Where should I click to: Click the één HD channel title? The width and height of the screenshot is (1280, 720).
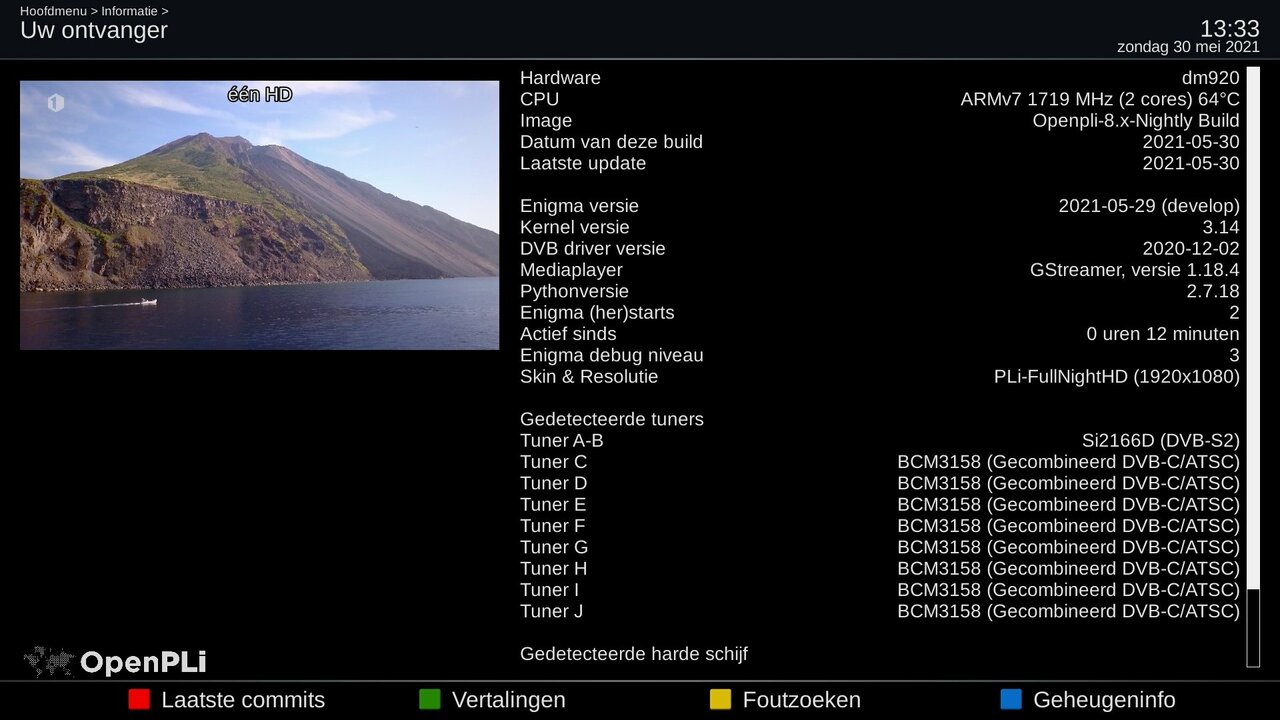coord(260,94)
